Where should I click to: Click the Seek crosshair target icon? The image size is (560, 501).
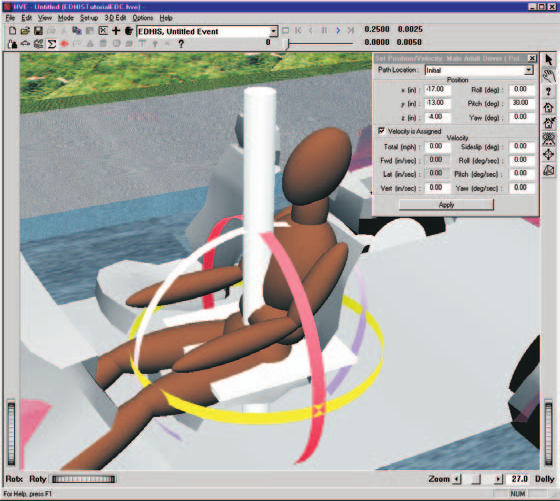click(549, 154)
